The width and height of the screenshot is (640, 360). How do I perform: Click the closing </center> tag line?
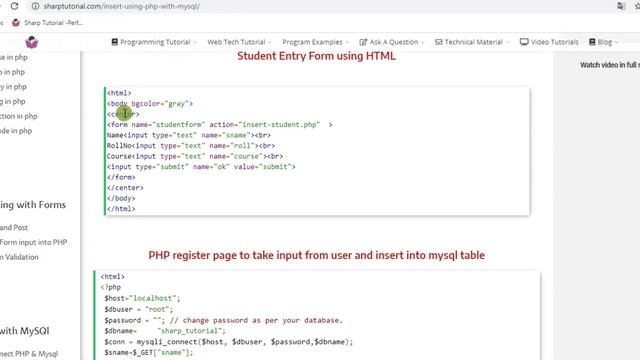point(125,188)
